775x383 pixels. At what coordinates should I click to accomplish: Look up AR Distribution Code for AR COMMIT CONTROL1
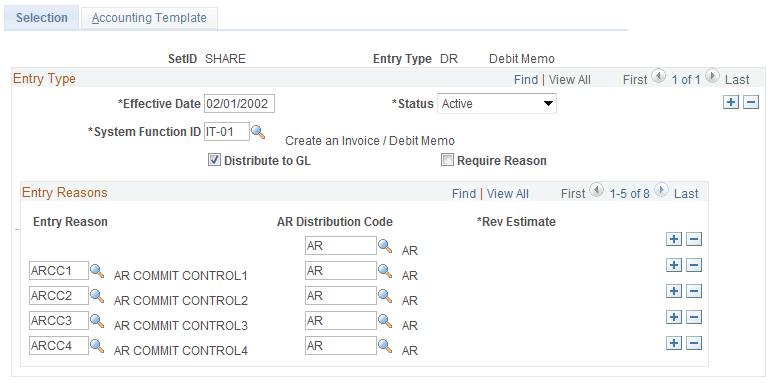[385, 271]
